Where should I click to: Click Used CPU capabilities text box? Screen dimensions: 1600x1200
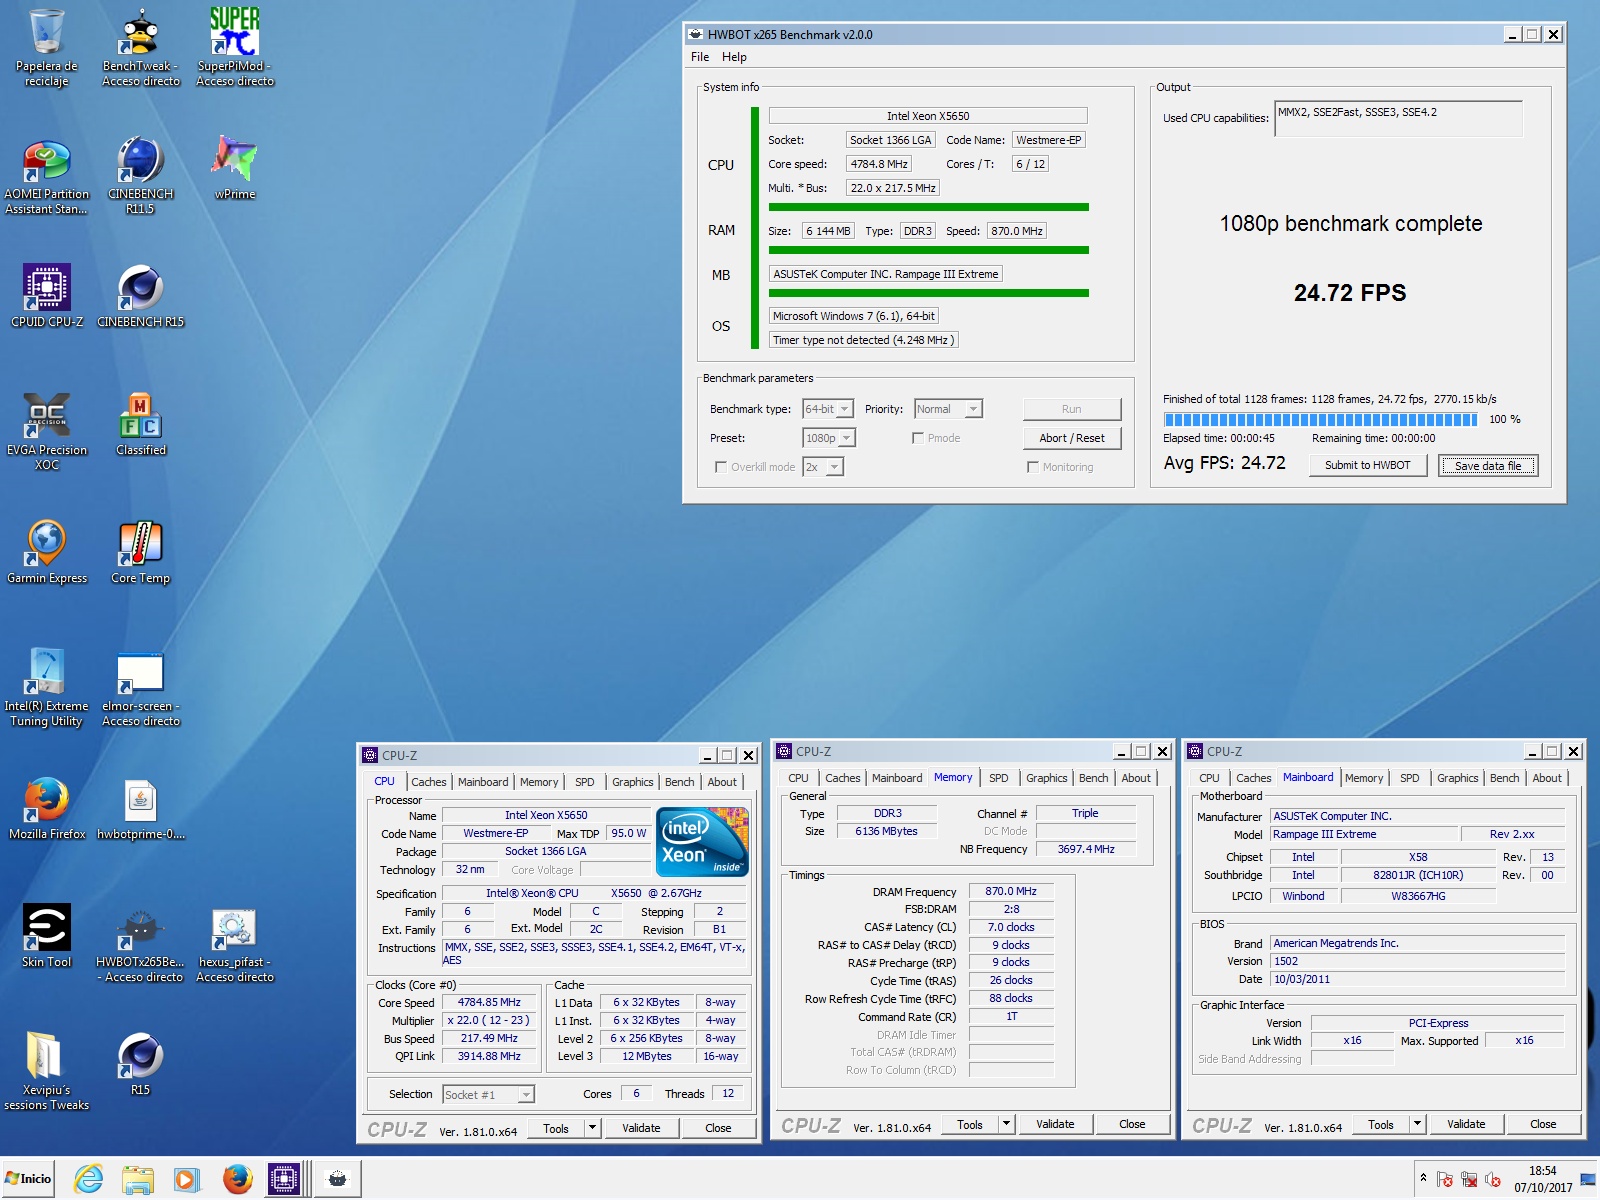click(x=1399, y=119)
